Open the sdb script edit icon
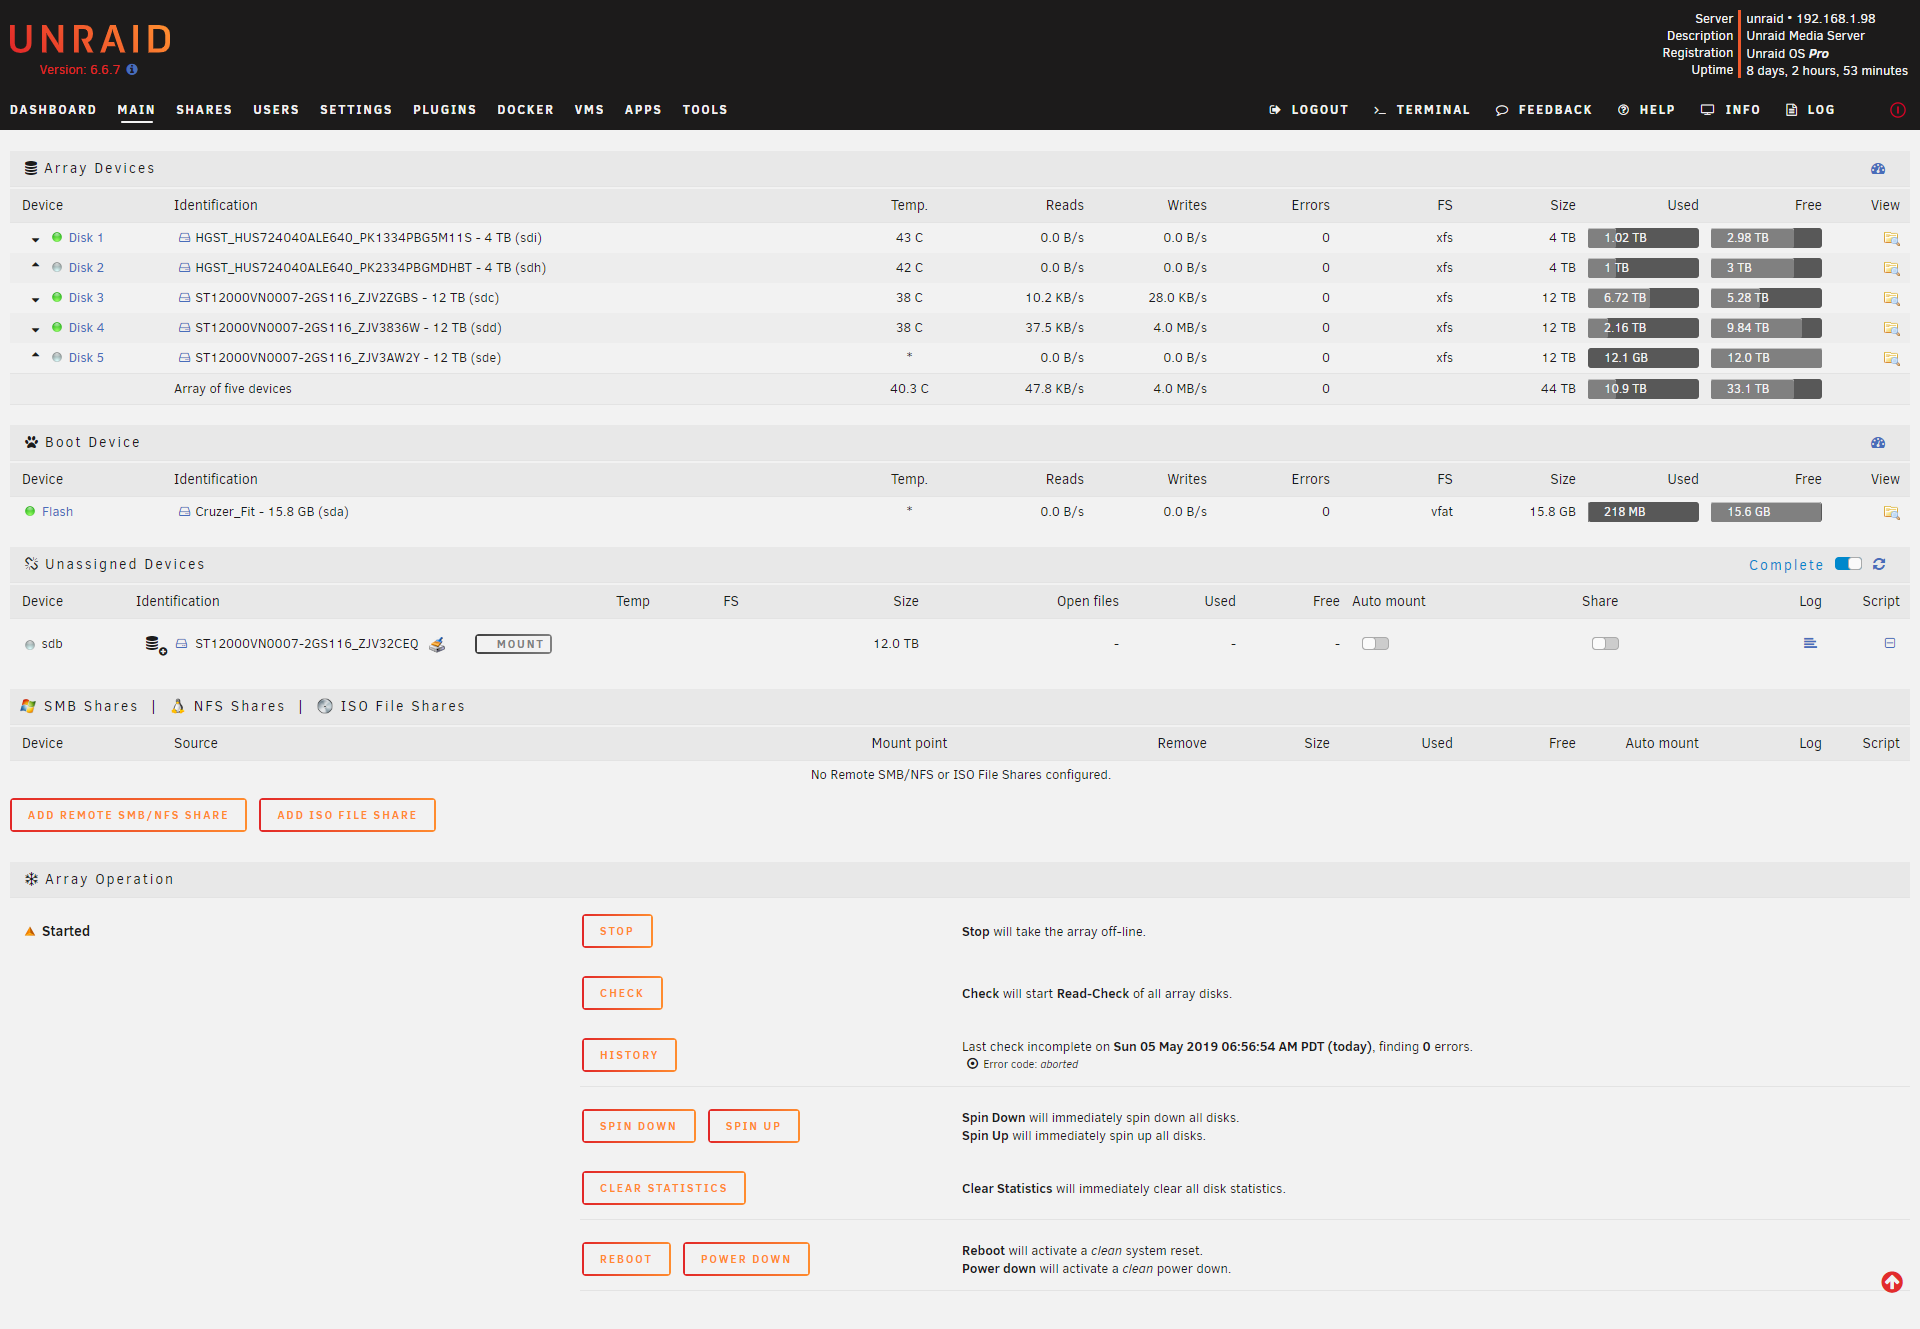1920x1329 pixels. point(1890,643)
